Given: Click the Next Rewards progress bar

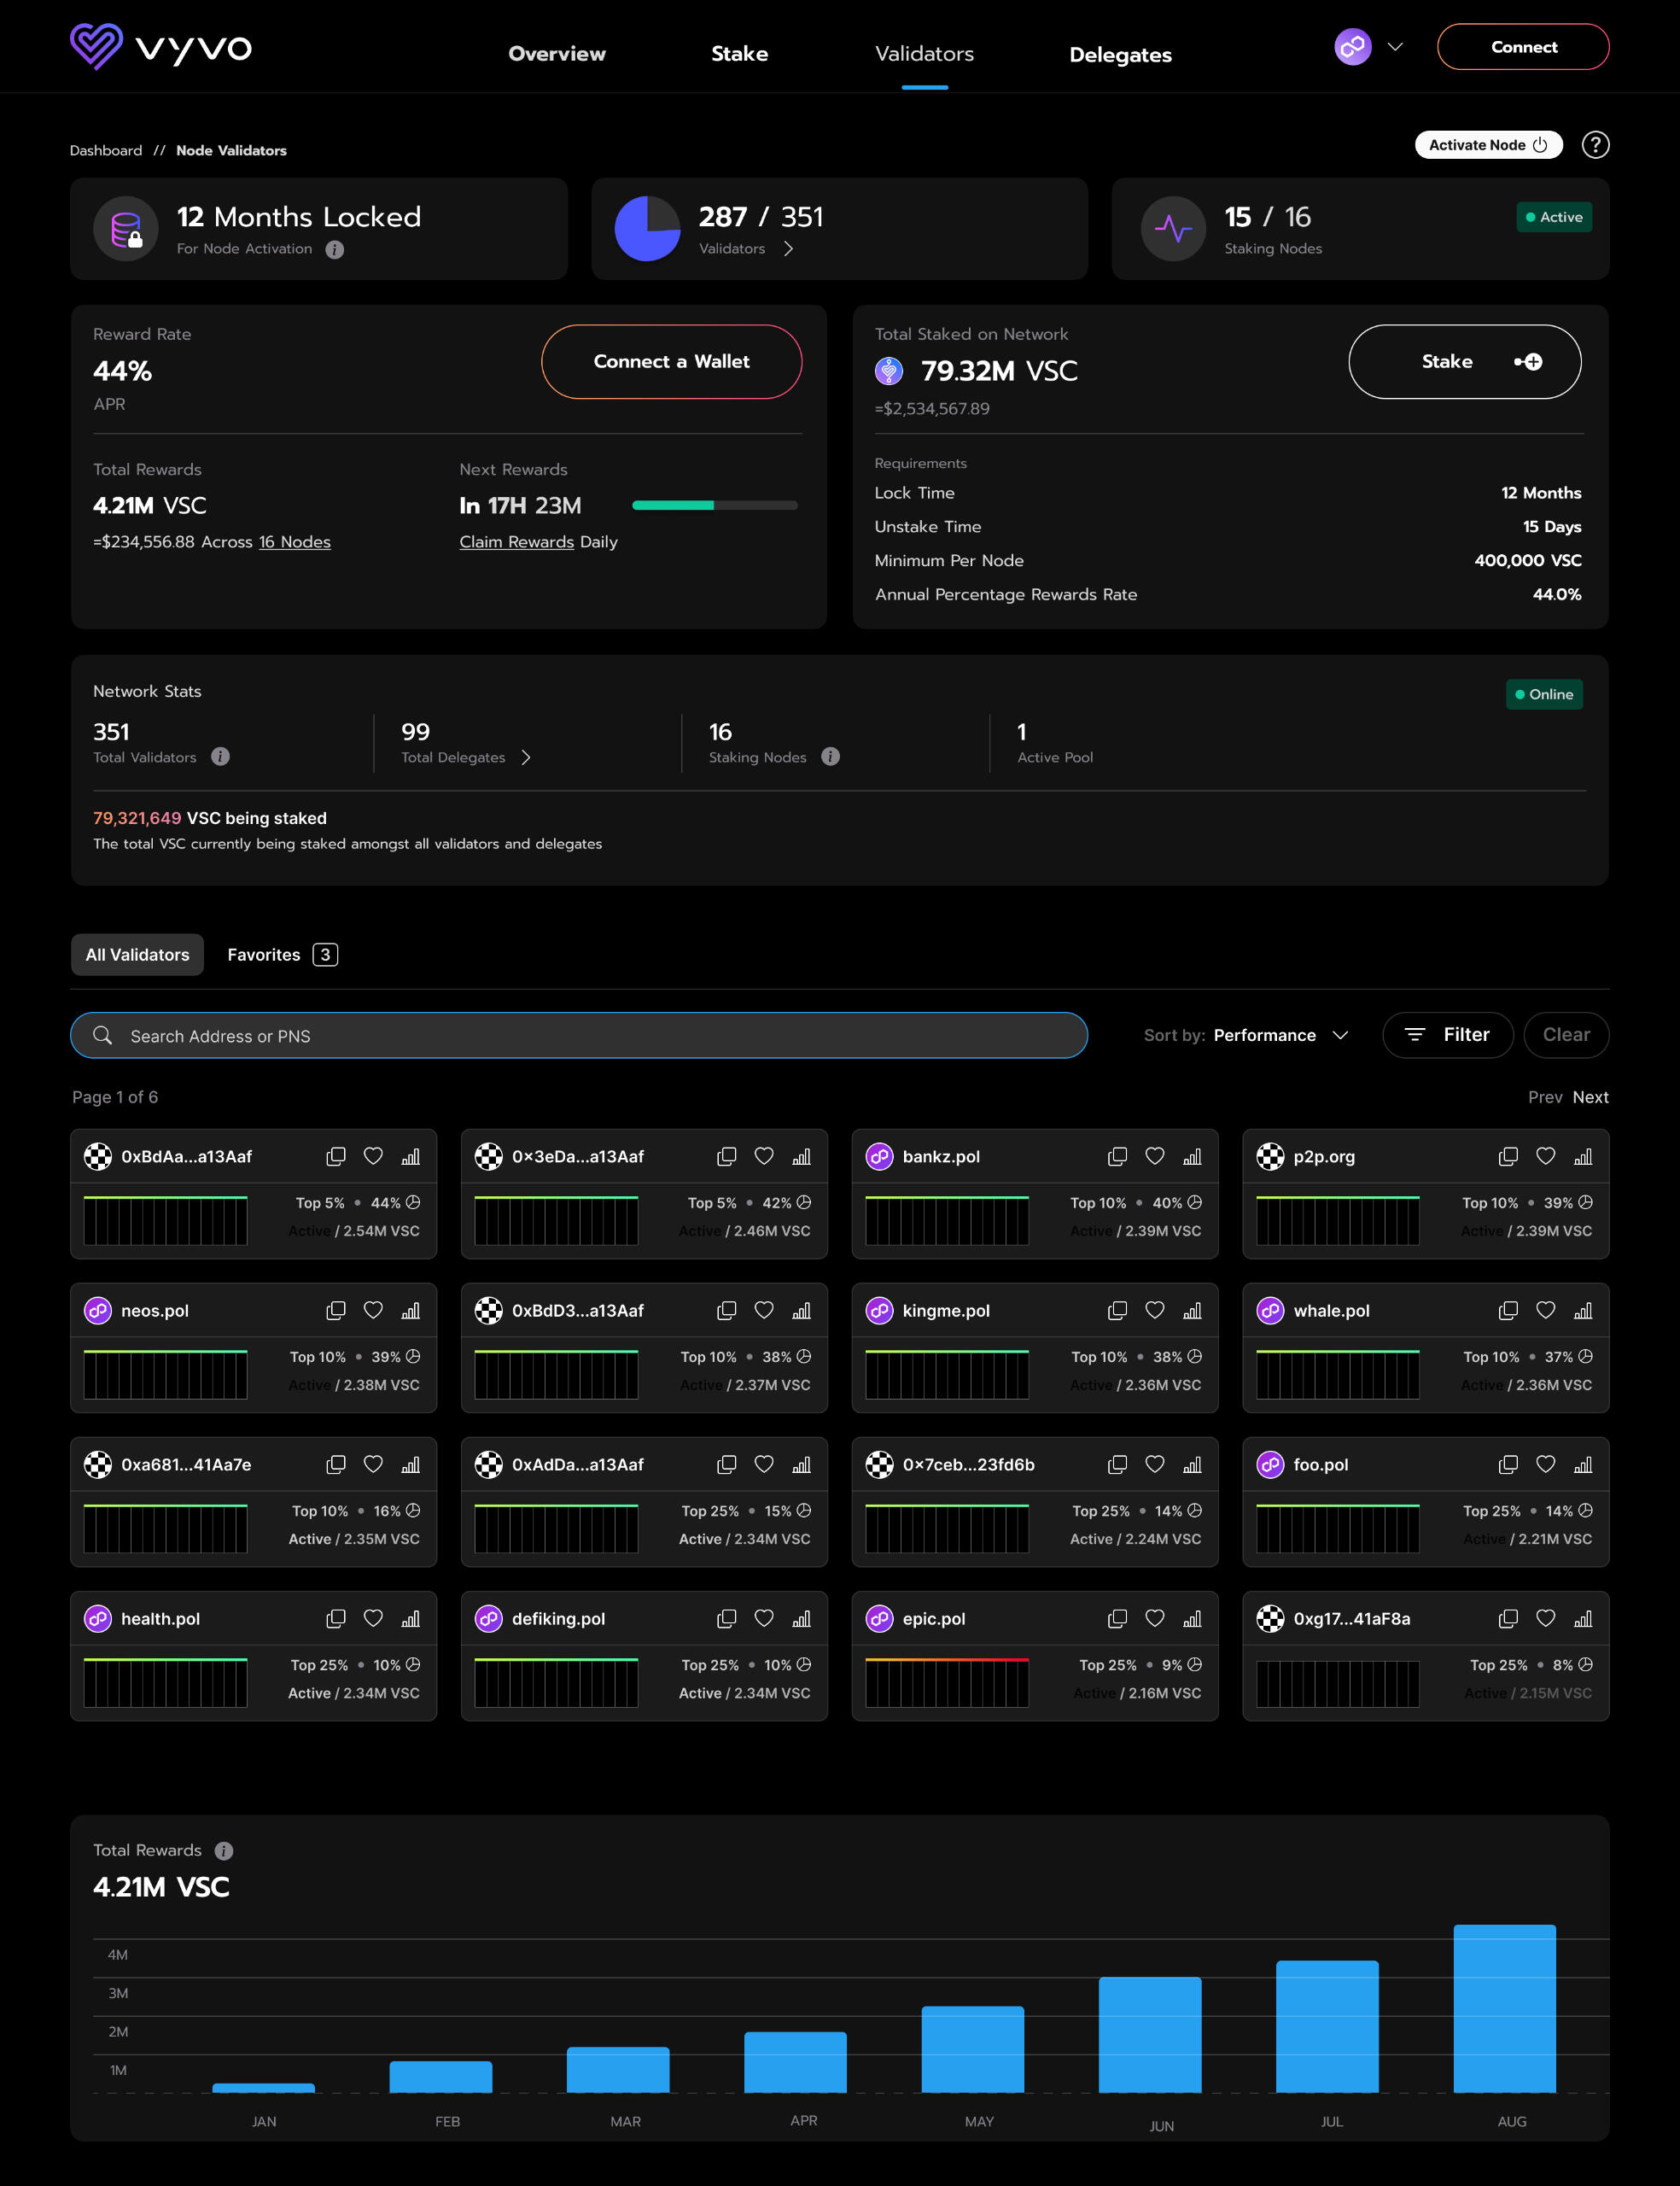Looking at the screenshot, I should tap(714, 506).
